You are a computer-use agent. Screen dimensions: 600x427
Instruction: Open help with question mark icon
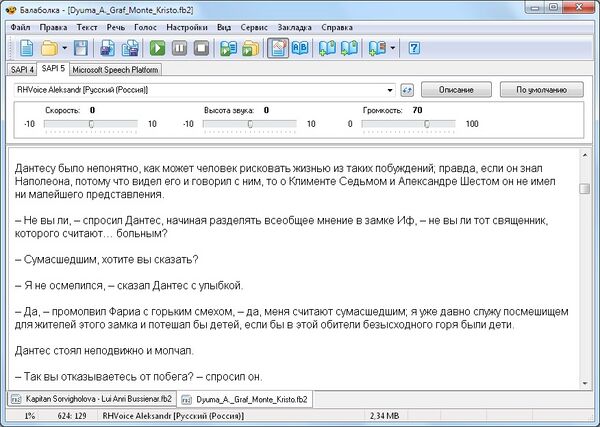click(414, 48)
